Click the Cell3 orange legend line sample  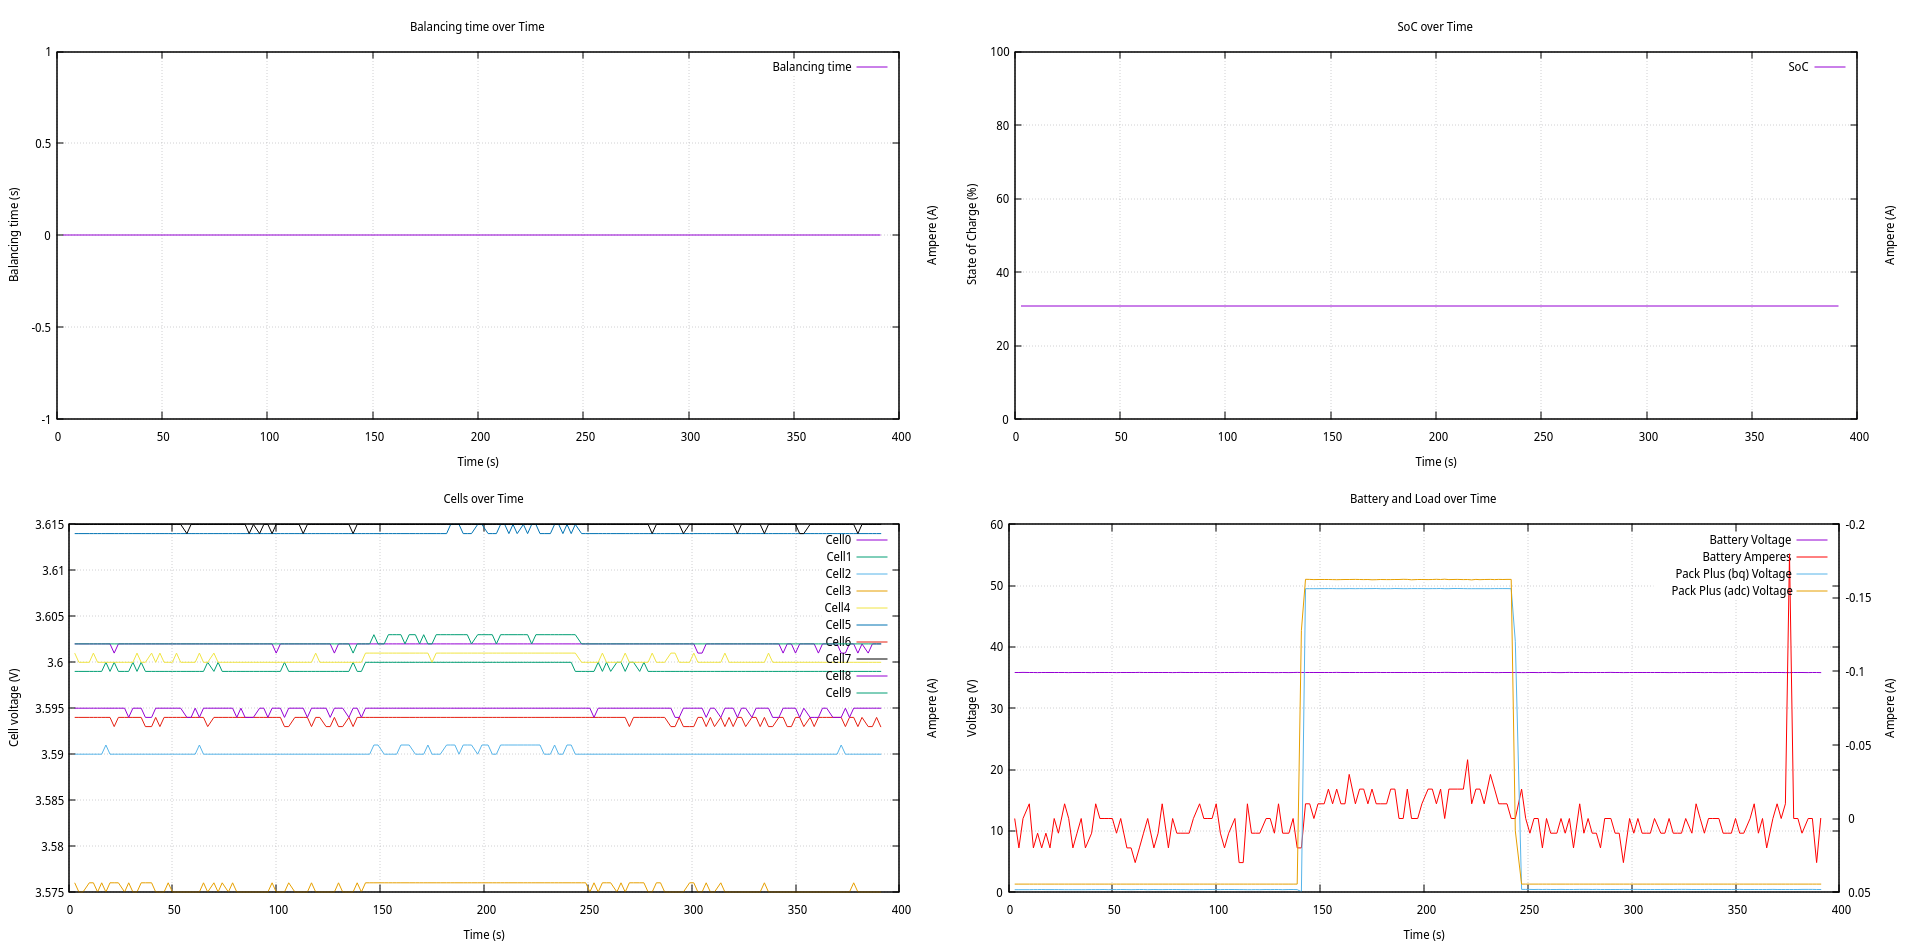coord(871,591)
